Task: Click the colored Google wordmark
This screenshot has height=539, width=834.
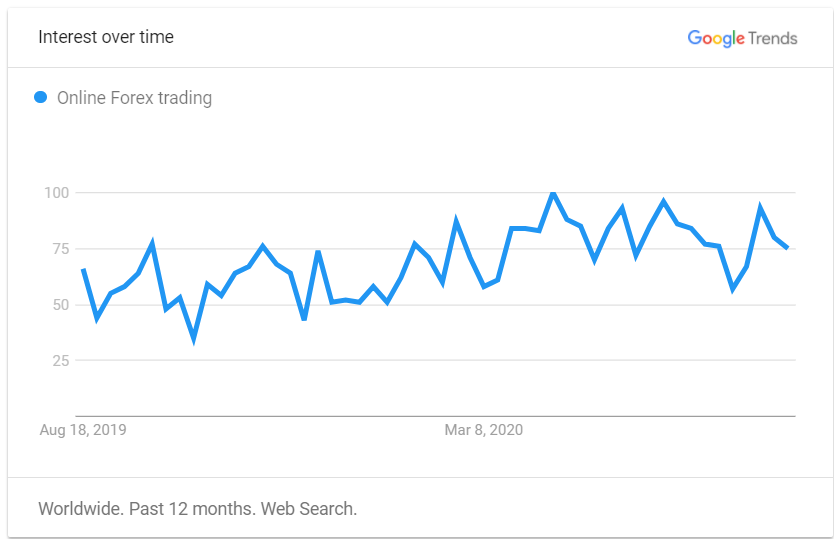Action: tap(716, 38)
